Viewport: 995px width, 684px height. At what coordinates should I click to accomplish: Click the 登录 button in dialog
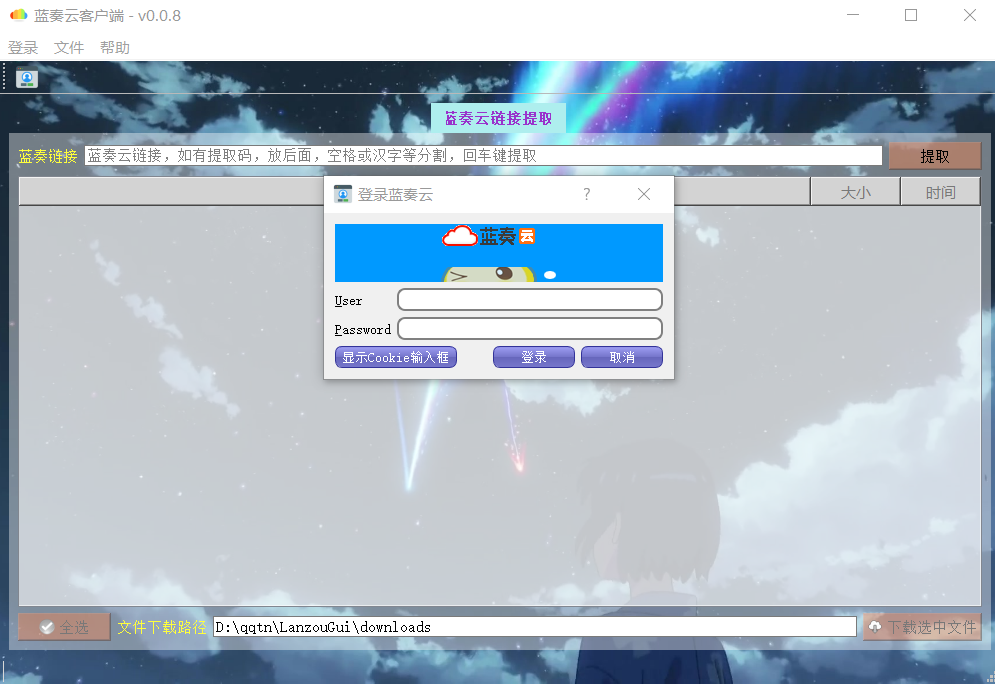(534, 357)
